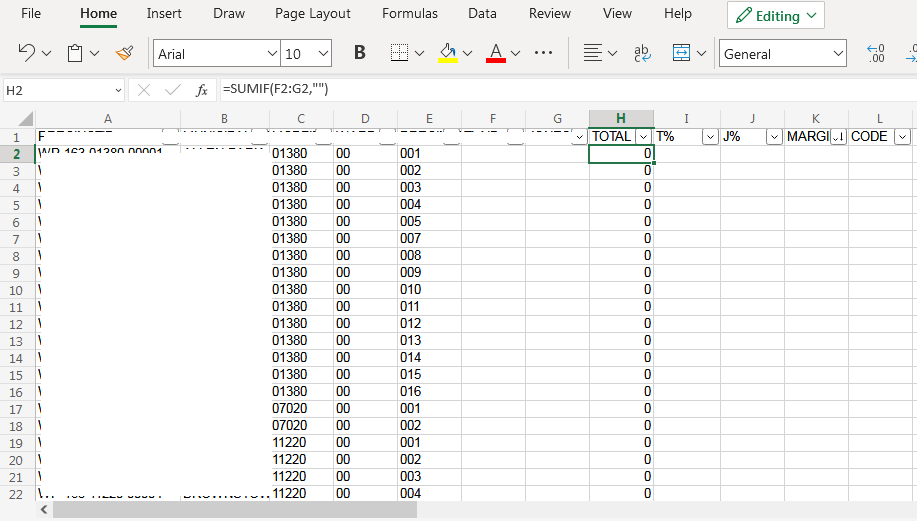The height and width of the screenshot is (521, 917).
Task: Open the CODE column filter button
Action: point(902,137)
